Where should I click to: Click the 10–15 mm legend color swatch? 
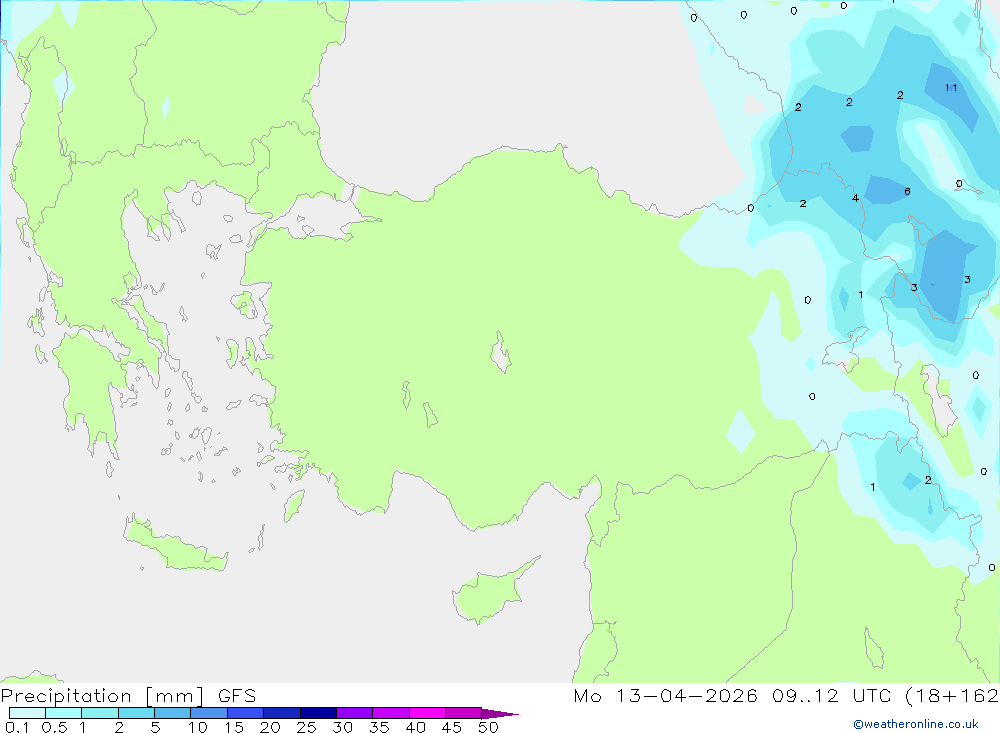(x=209, y=713)
